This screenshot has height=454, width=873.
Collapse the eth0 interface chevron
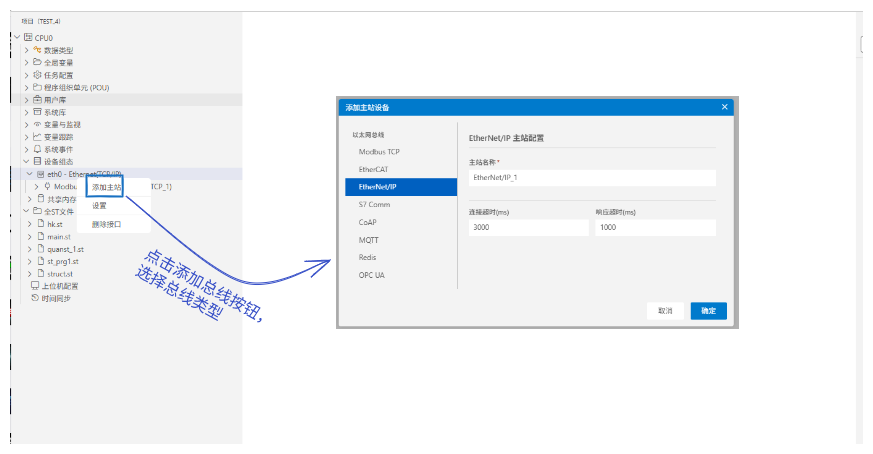tap(30, 174)
